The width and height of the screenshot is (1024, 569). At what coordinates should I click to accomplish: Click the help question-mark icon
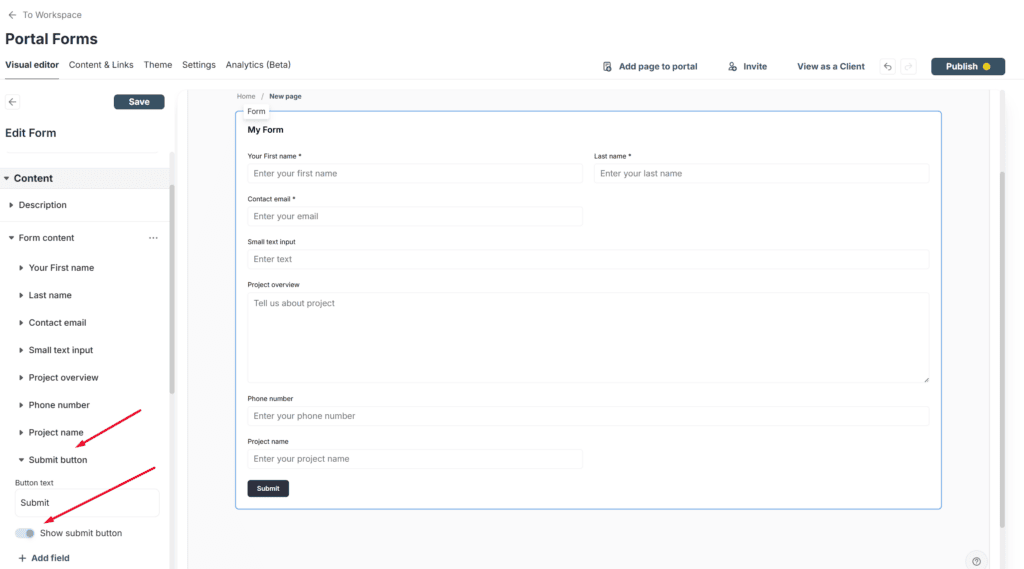[x=976, y=561]
